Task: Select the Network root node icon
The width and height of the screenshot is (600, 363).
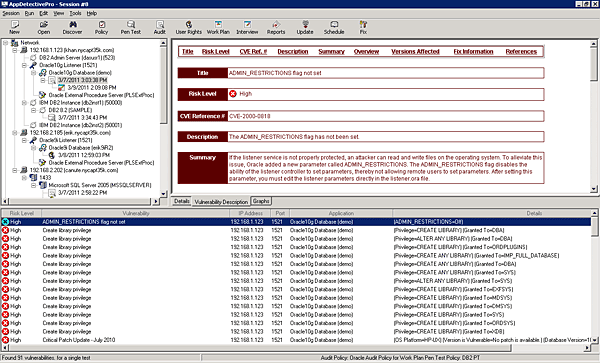Action: (x=15, y=43)
